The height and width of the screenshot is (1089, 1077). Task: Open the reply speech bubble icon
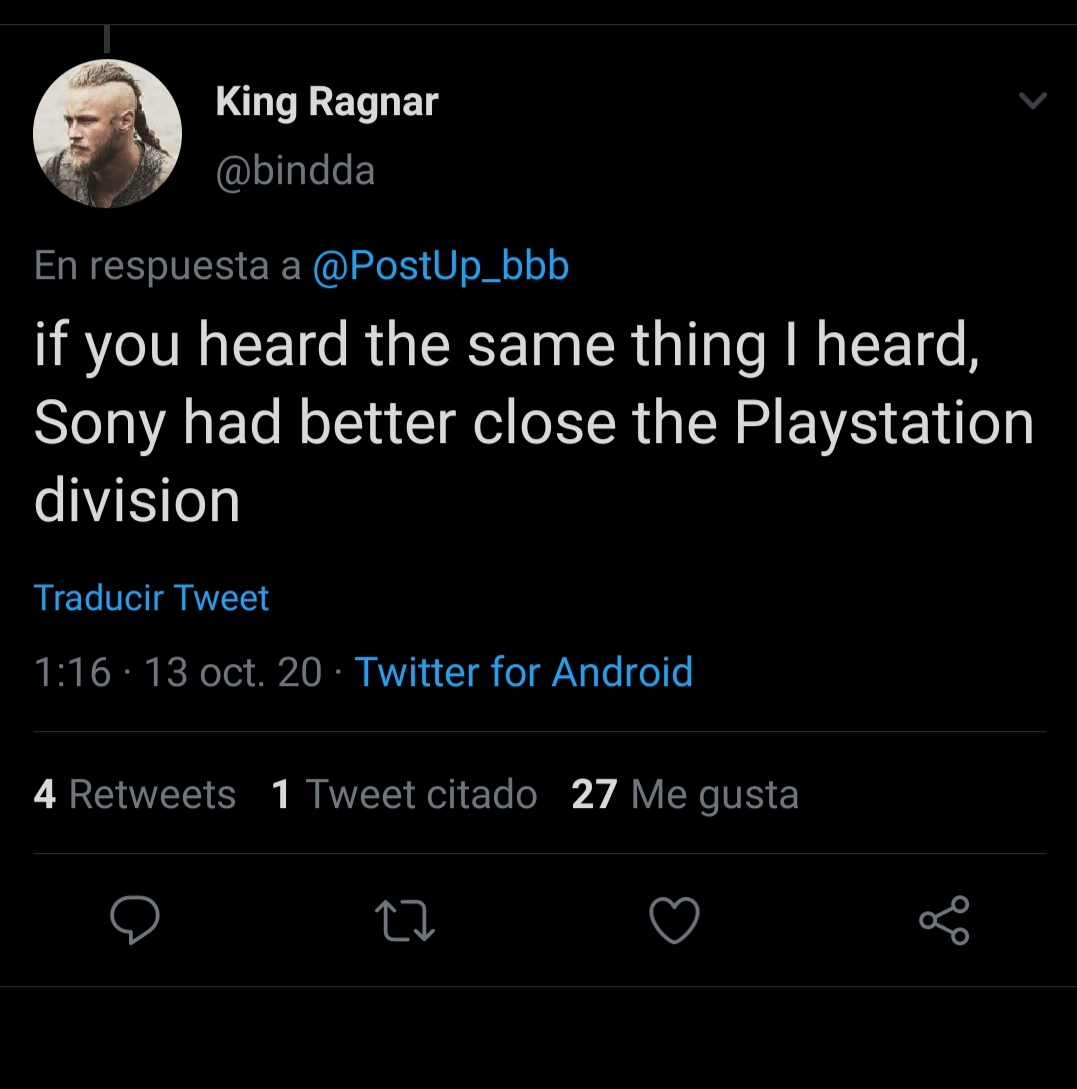[135, 920]
